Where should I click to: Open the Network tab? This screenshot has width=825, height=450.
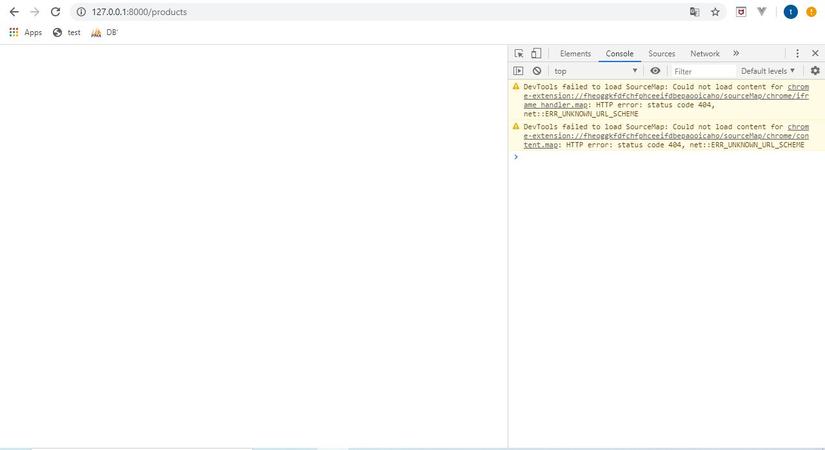pos(705,54)
